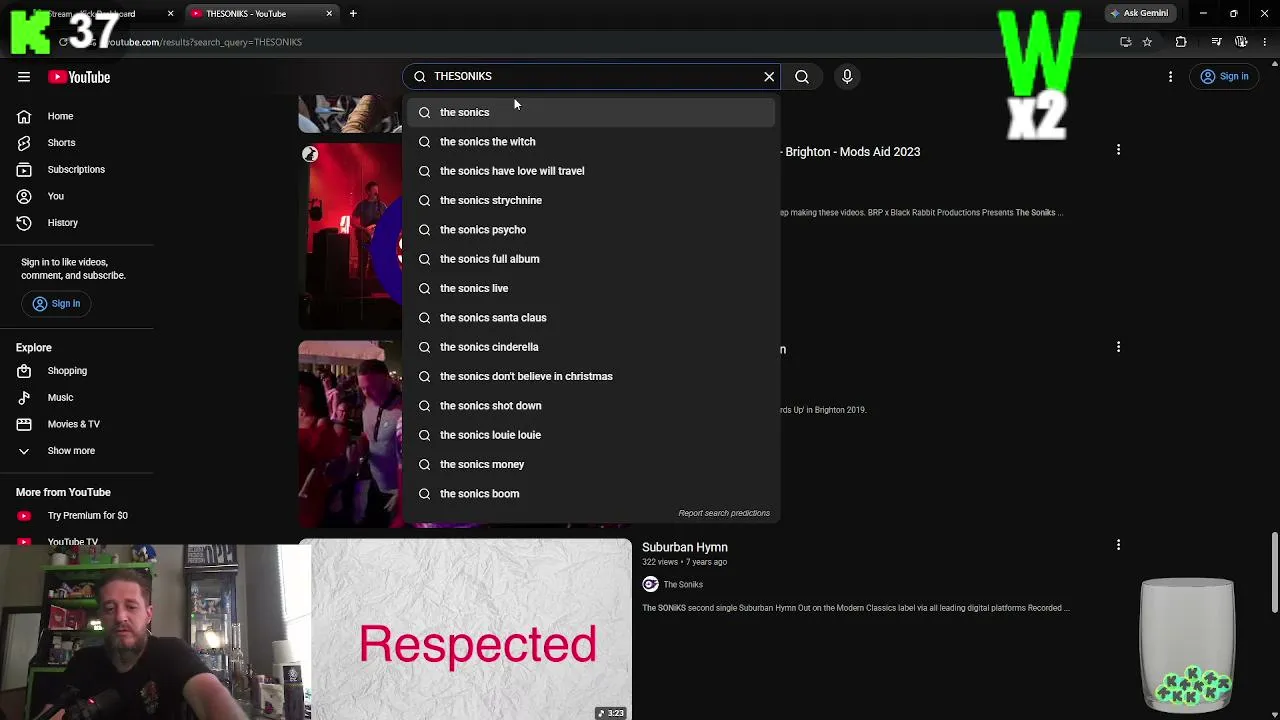This screenshot has height=720, width=1280.
Task: Clear the YouTube search box with X
Action: 769,76
